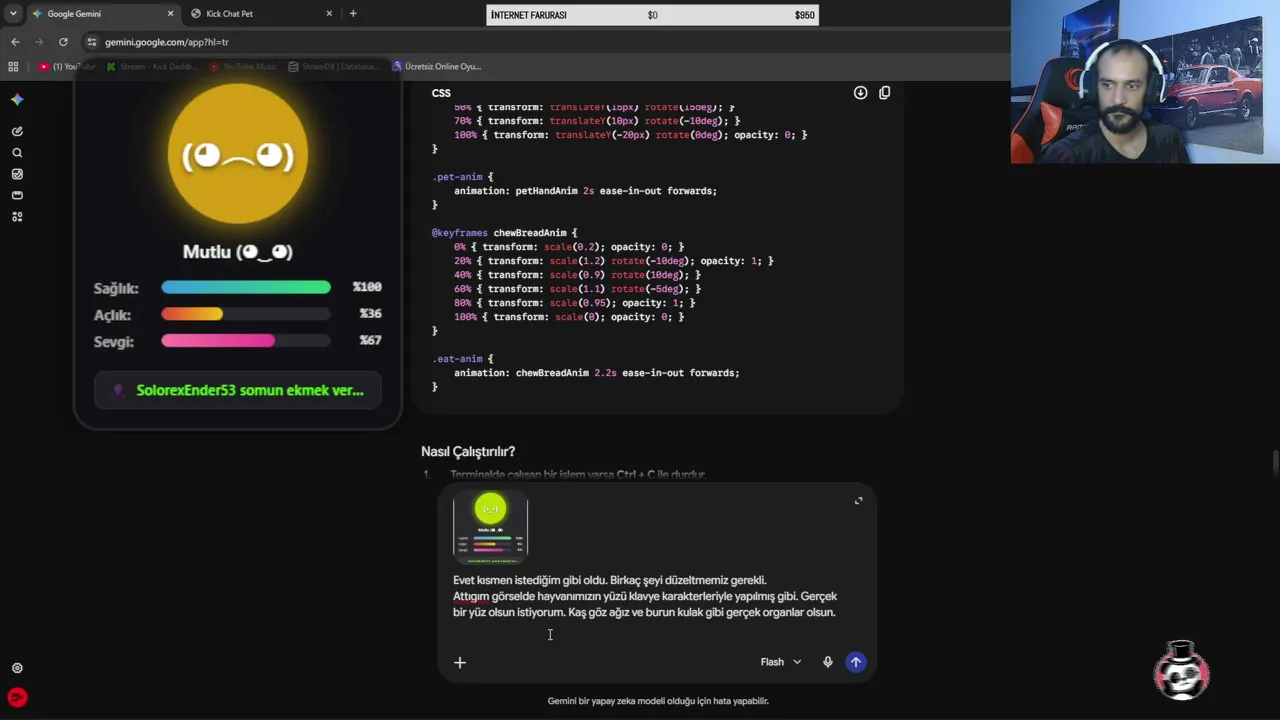Open a new browser tab
Screen dimensions: 1280x720
[x=353, y=14]
